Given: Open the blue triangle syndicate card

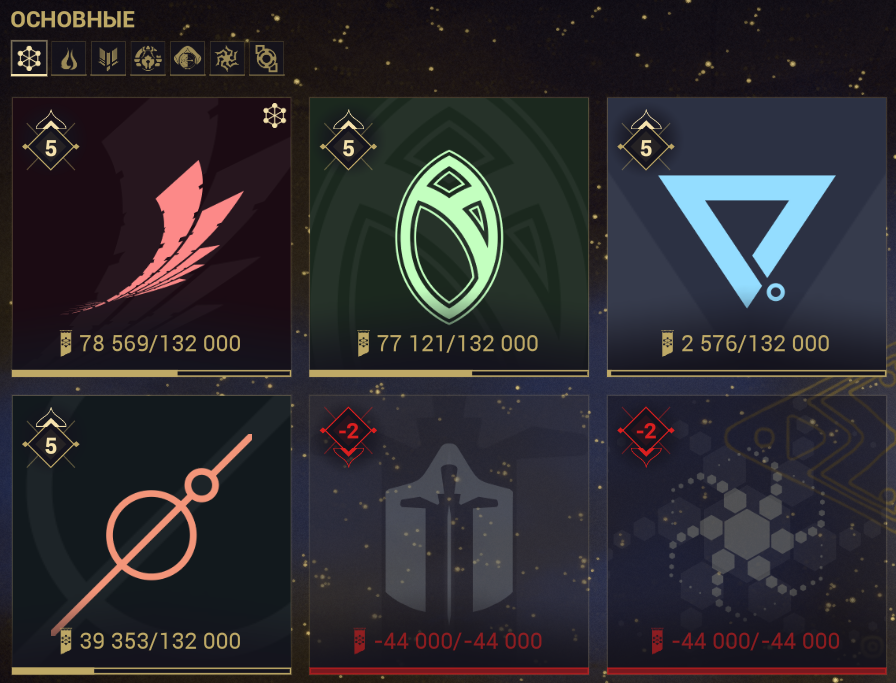Looking at the screenshot, I should point(746,237).
